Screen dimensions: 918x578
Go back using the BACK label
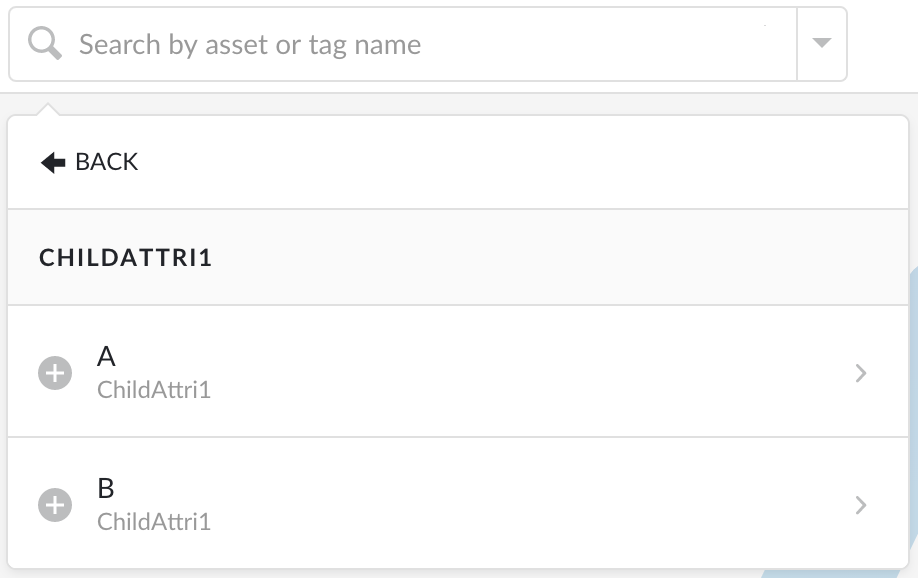[x=107, y=162]
